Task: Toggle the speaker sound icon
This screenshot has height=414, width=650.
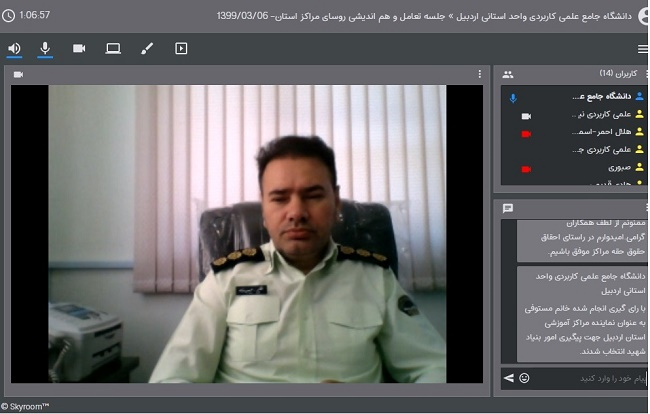Action: [14, 48]
